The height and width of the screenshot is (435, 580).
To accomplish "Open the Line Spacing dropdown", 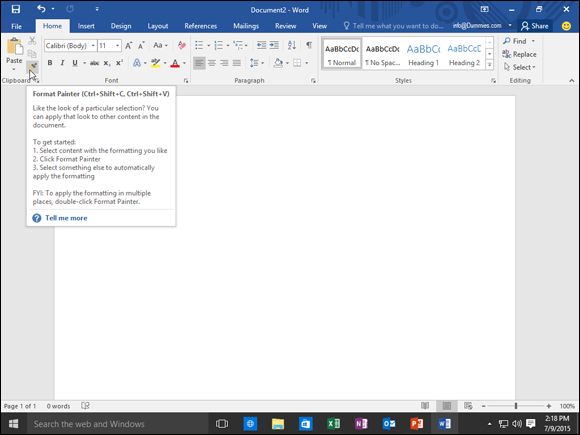I will [x=257, y=63].
